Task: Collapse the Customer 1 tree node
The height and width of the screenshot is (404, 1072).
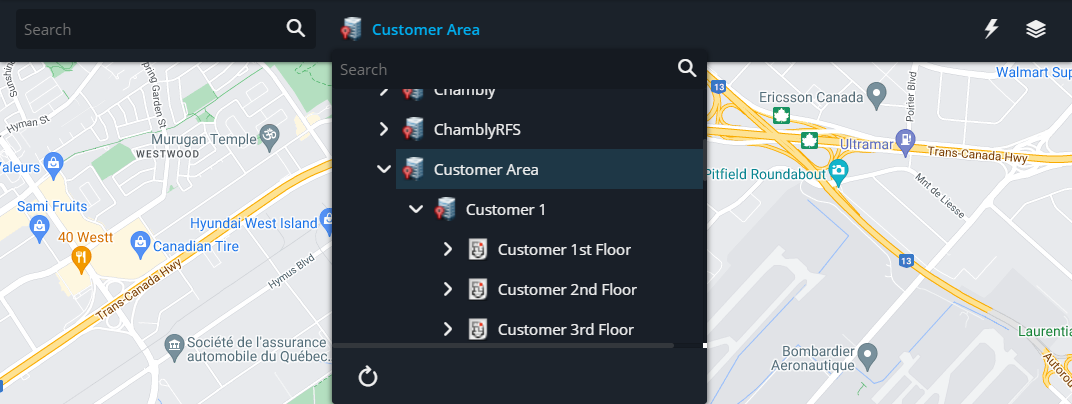Action: coord(416,209)
